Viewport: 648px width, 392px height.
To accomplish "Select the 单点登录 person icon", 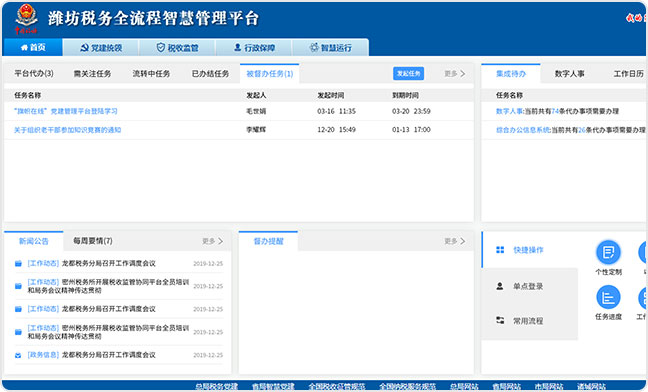I will point(500,286).
